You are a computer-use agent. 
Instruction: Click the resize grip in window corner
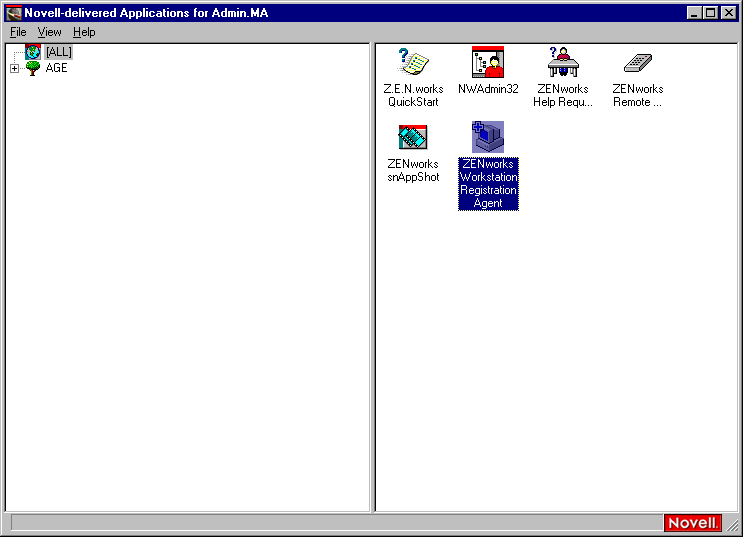click(732, 525)
